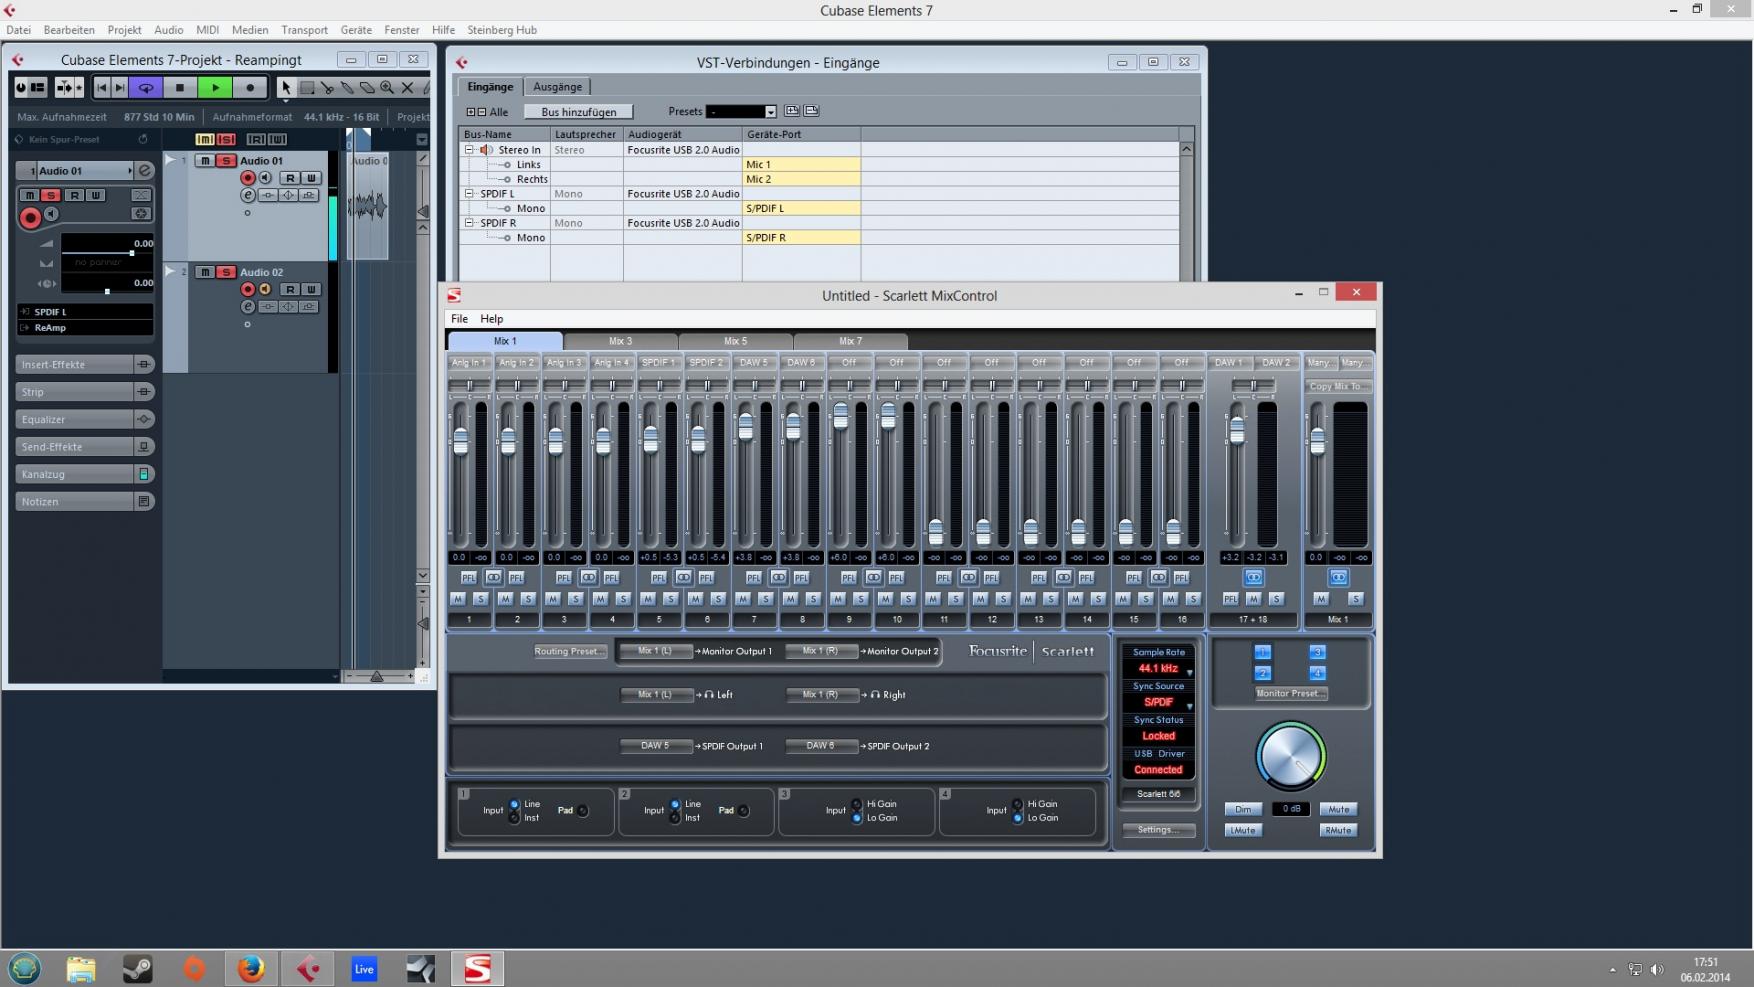The width and height of the screenshot is (1754, 987).
Task: Open the Geräte menu
Action: 355,30
